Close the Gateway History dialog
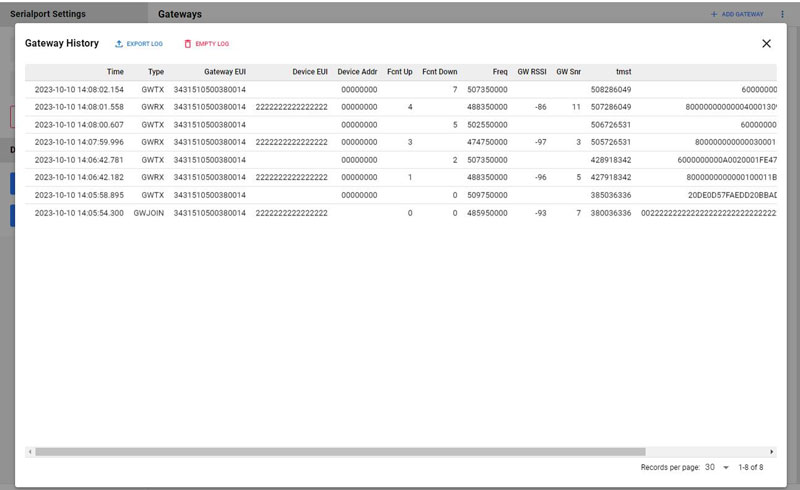The width and height of the screenshot is (800, 490). coord(766,44)
